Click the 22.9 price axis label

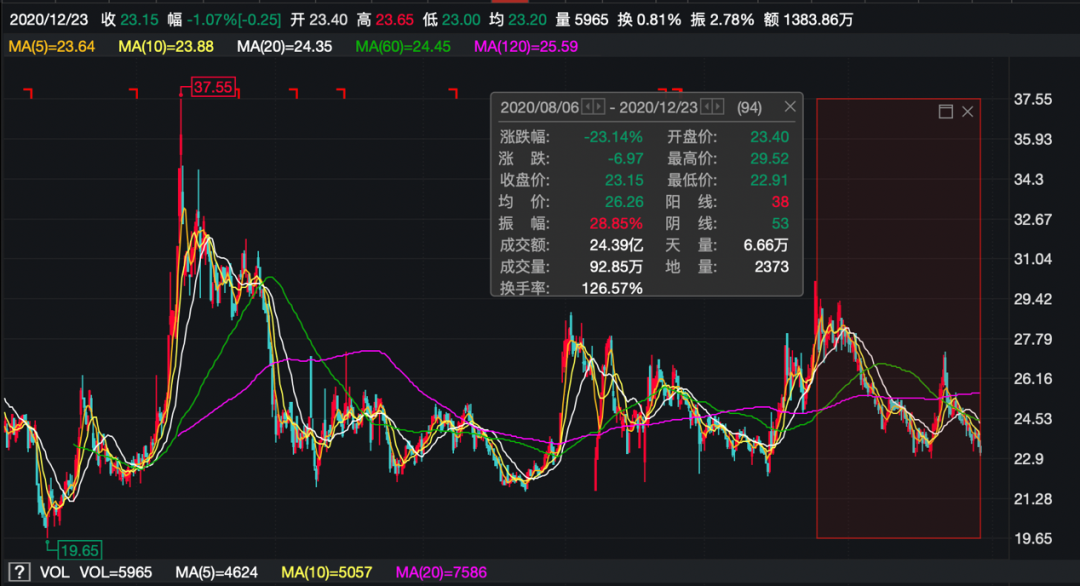[x=1028, y=459]
